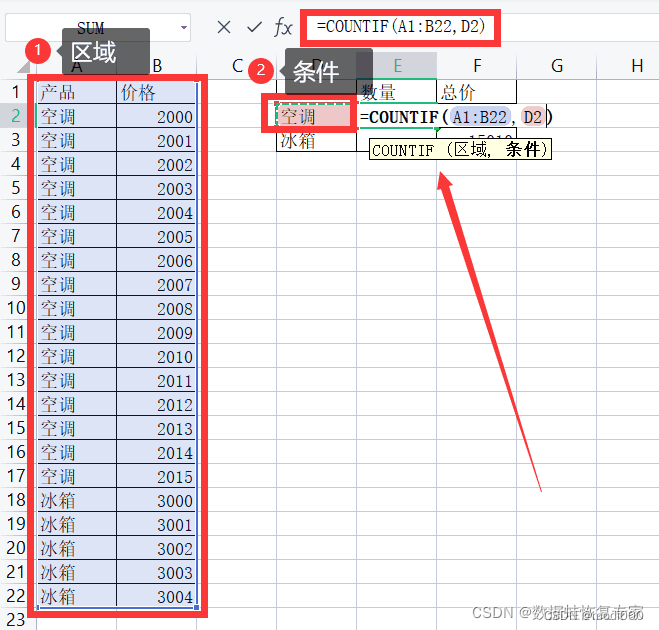
Task: Click cell E1 header 数量
Action: [397, 92]
